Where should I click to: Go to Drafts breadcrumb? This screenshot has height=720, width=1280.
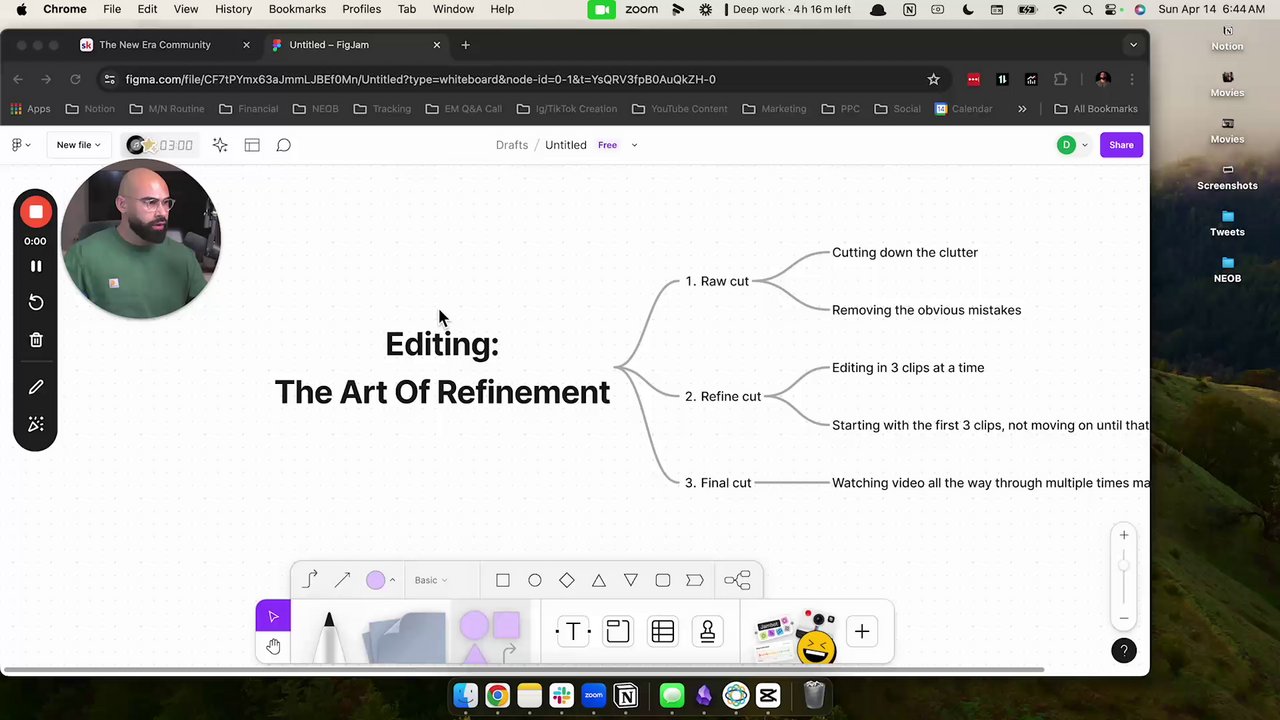coord(511,145)
